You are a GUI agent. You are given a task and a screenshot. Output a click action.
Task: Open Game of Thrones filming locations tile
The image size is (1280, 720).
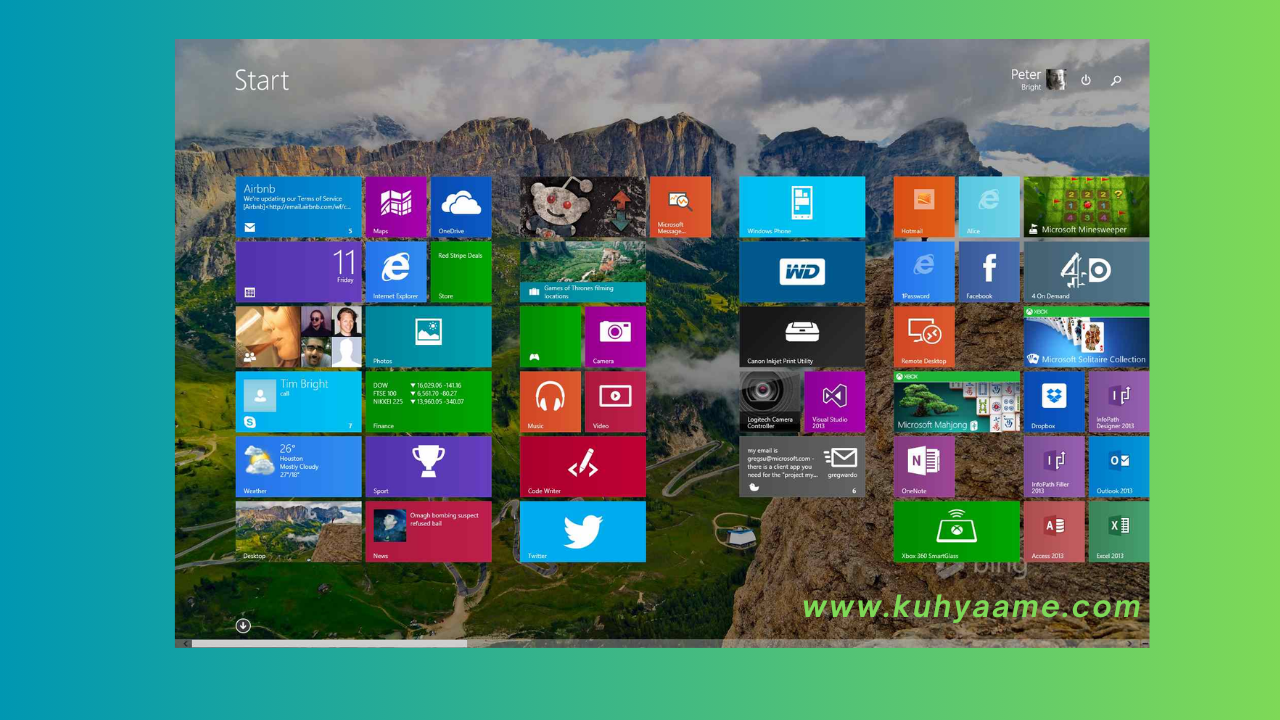[x=583, y=272]
